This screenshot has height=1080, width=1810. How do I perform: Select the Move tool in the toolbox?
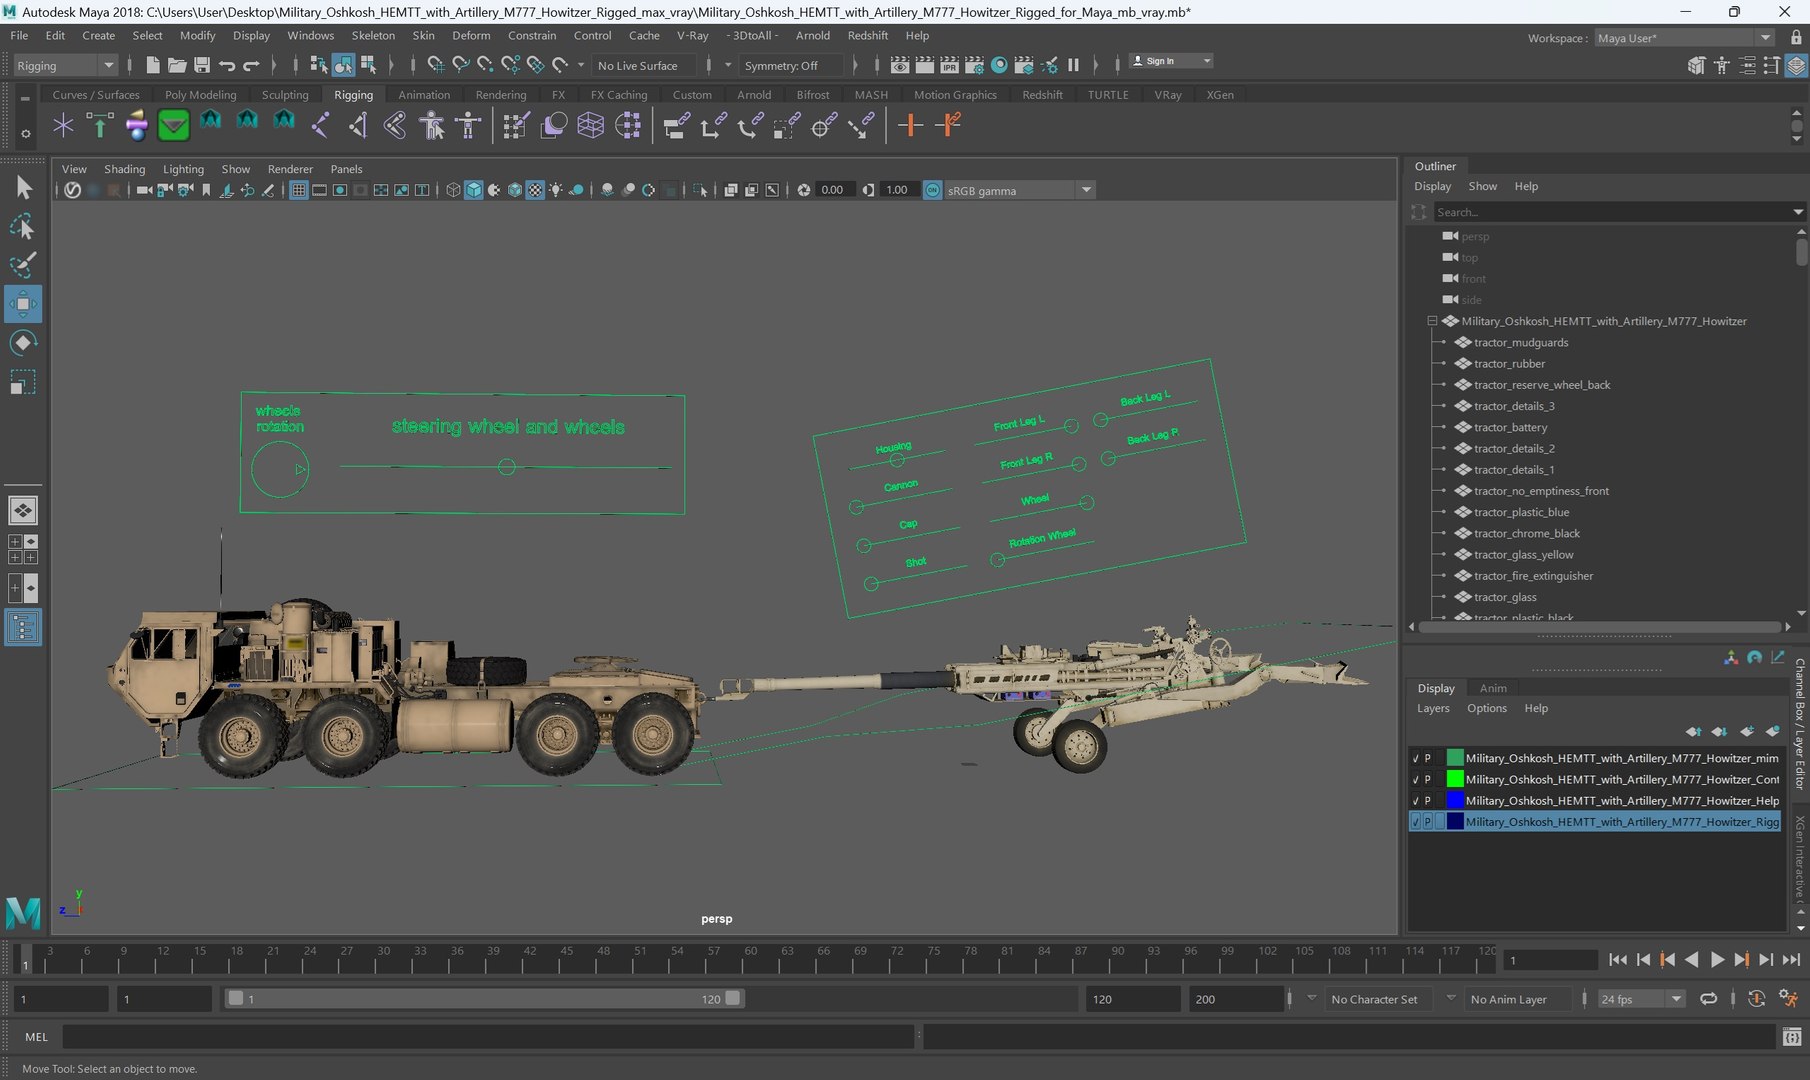point(22,304)
